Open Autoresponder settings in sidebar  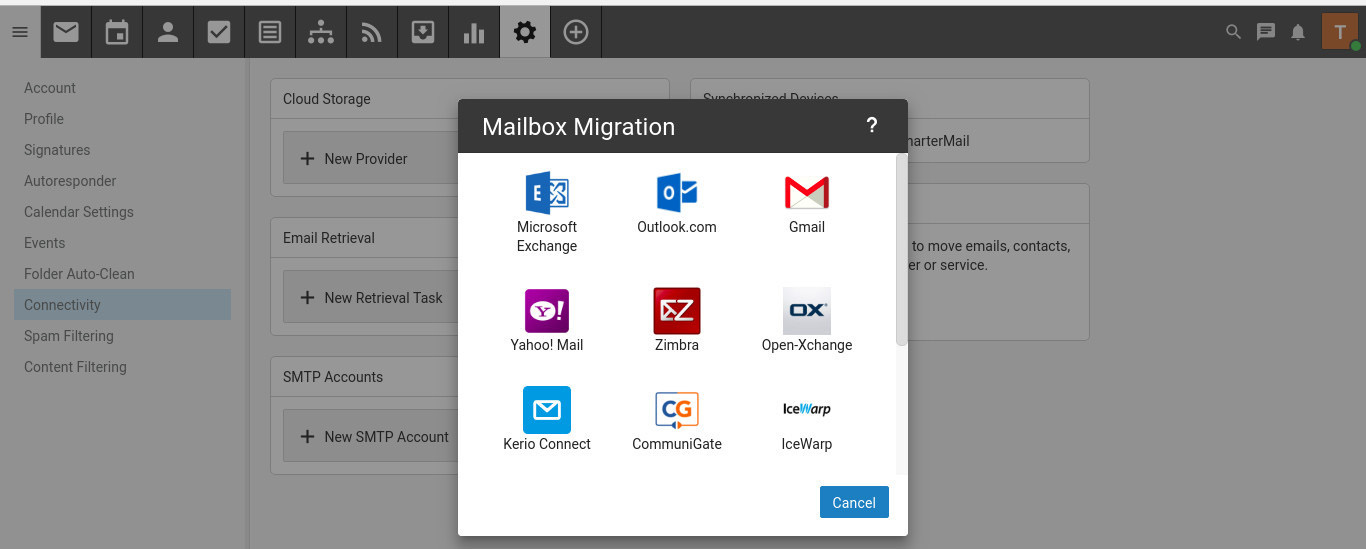70,181
